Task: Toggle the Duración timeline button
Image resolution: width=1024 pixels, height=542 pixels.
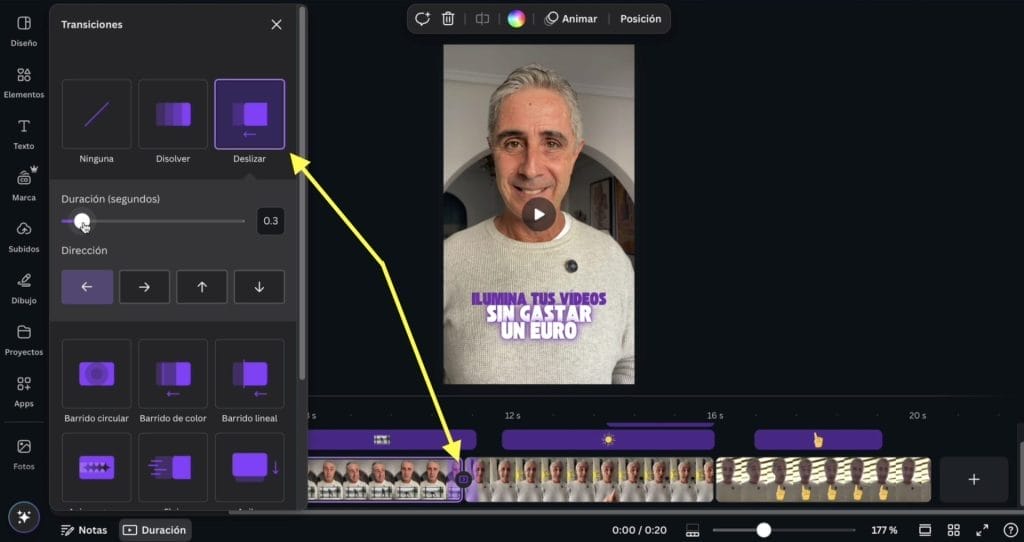Action: point(153,530)
